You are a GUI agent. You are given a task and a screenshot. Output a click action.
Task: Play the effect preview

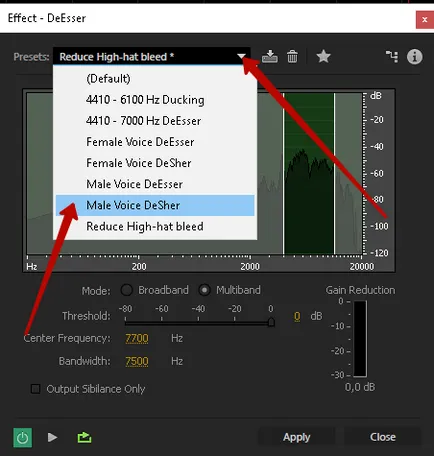coord(52,437)
